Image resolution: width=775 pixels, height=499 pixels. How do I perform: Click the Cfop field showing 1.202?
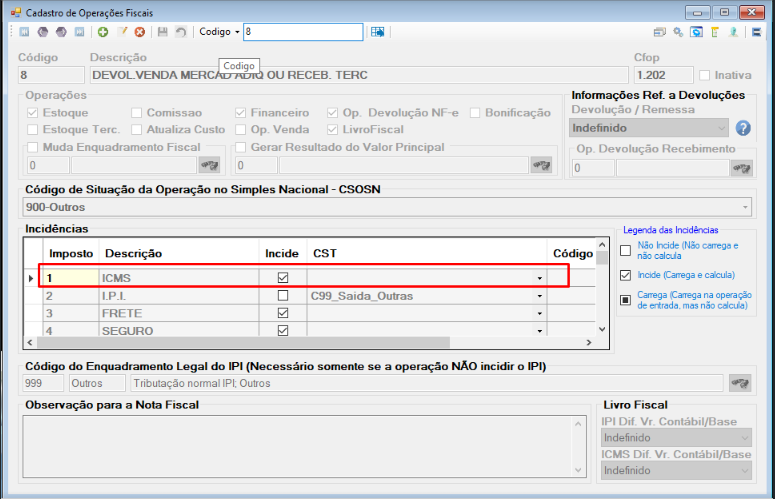click(x=663, y=75)
